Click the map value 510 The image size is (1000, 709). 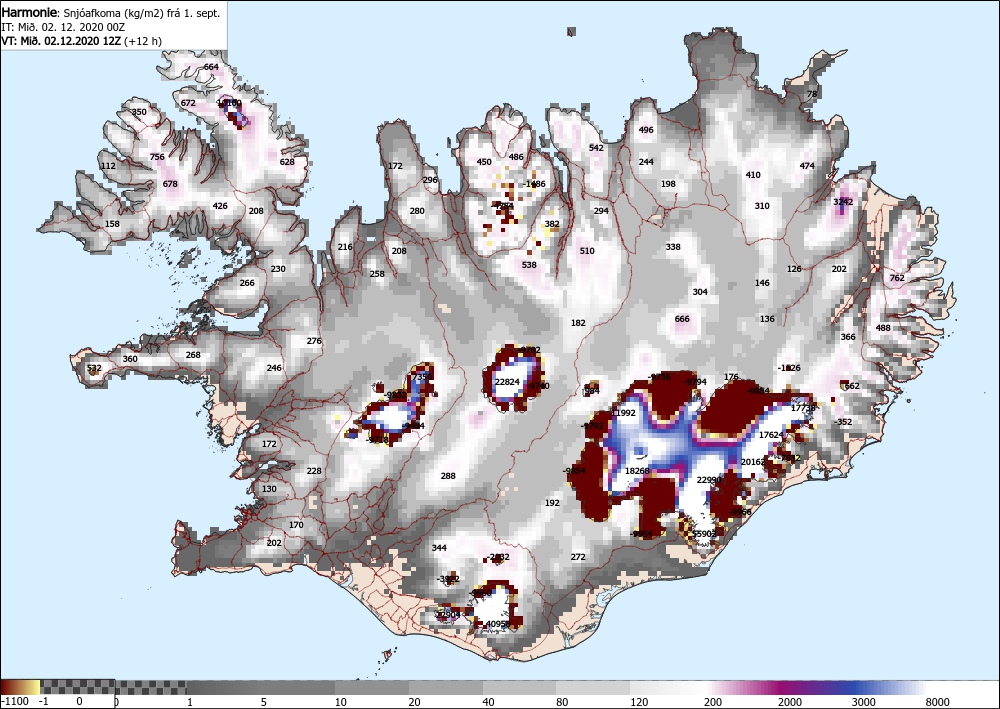pyautogui.click(x=587, y=251)
